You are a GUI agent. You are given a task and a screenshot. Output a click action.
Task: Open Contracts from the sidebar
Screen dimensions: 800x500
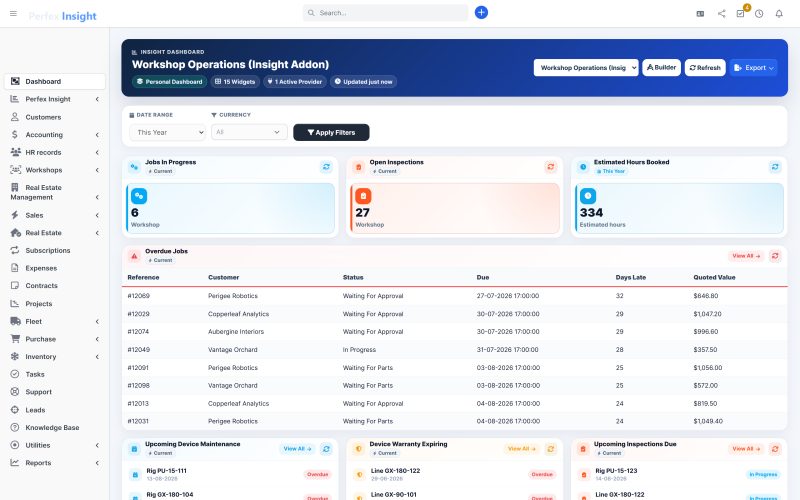(54, 286)
